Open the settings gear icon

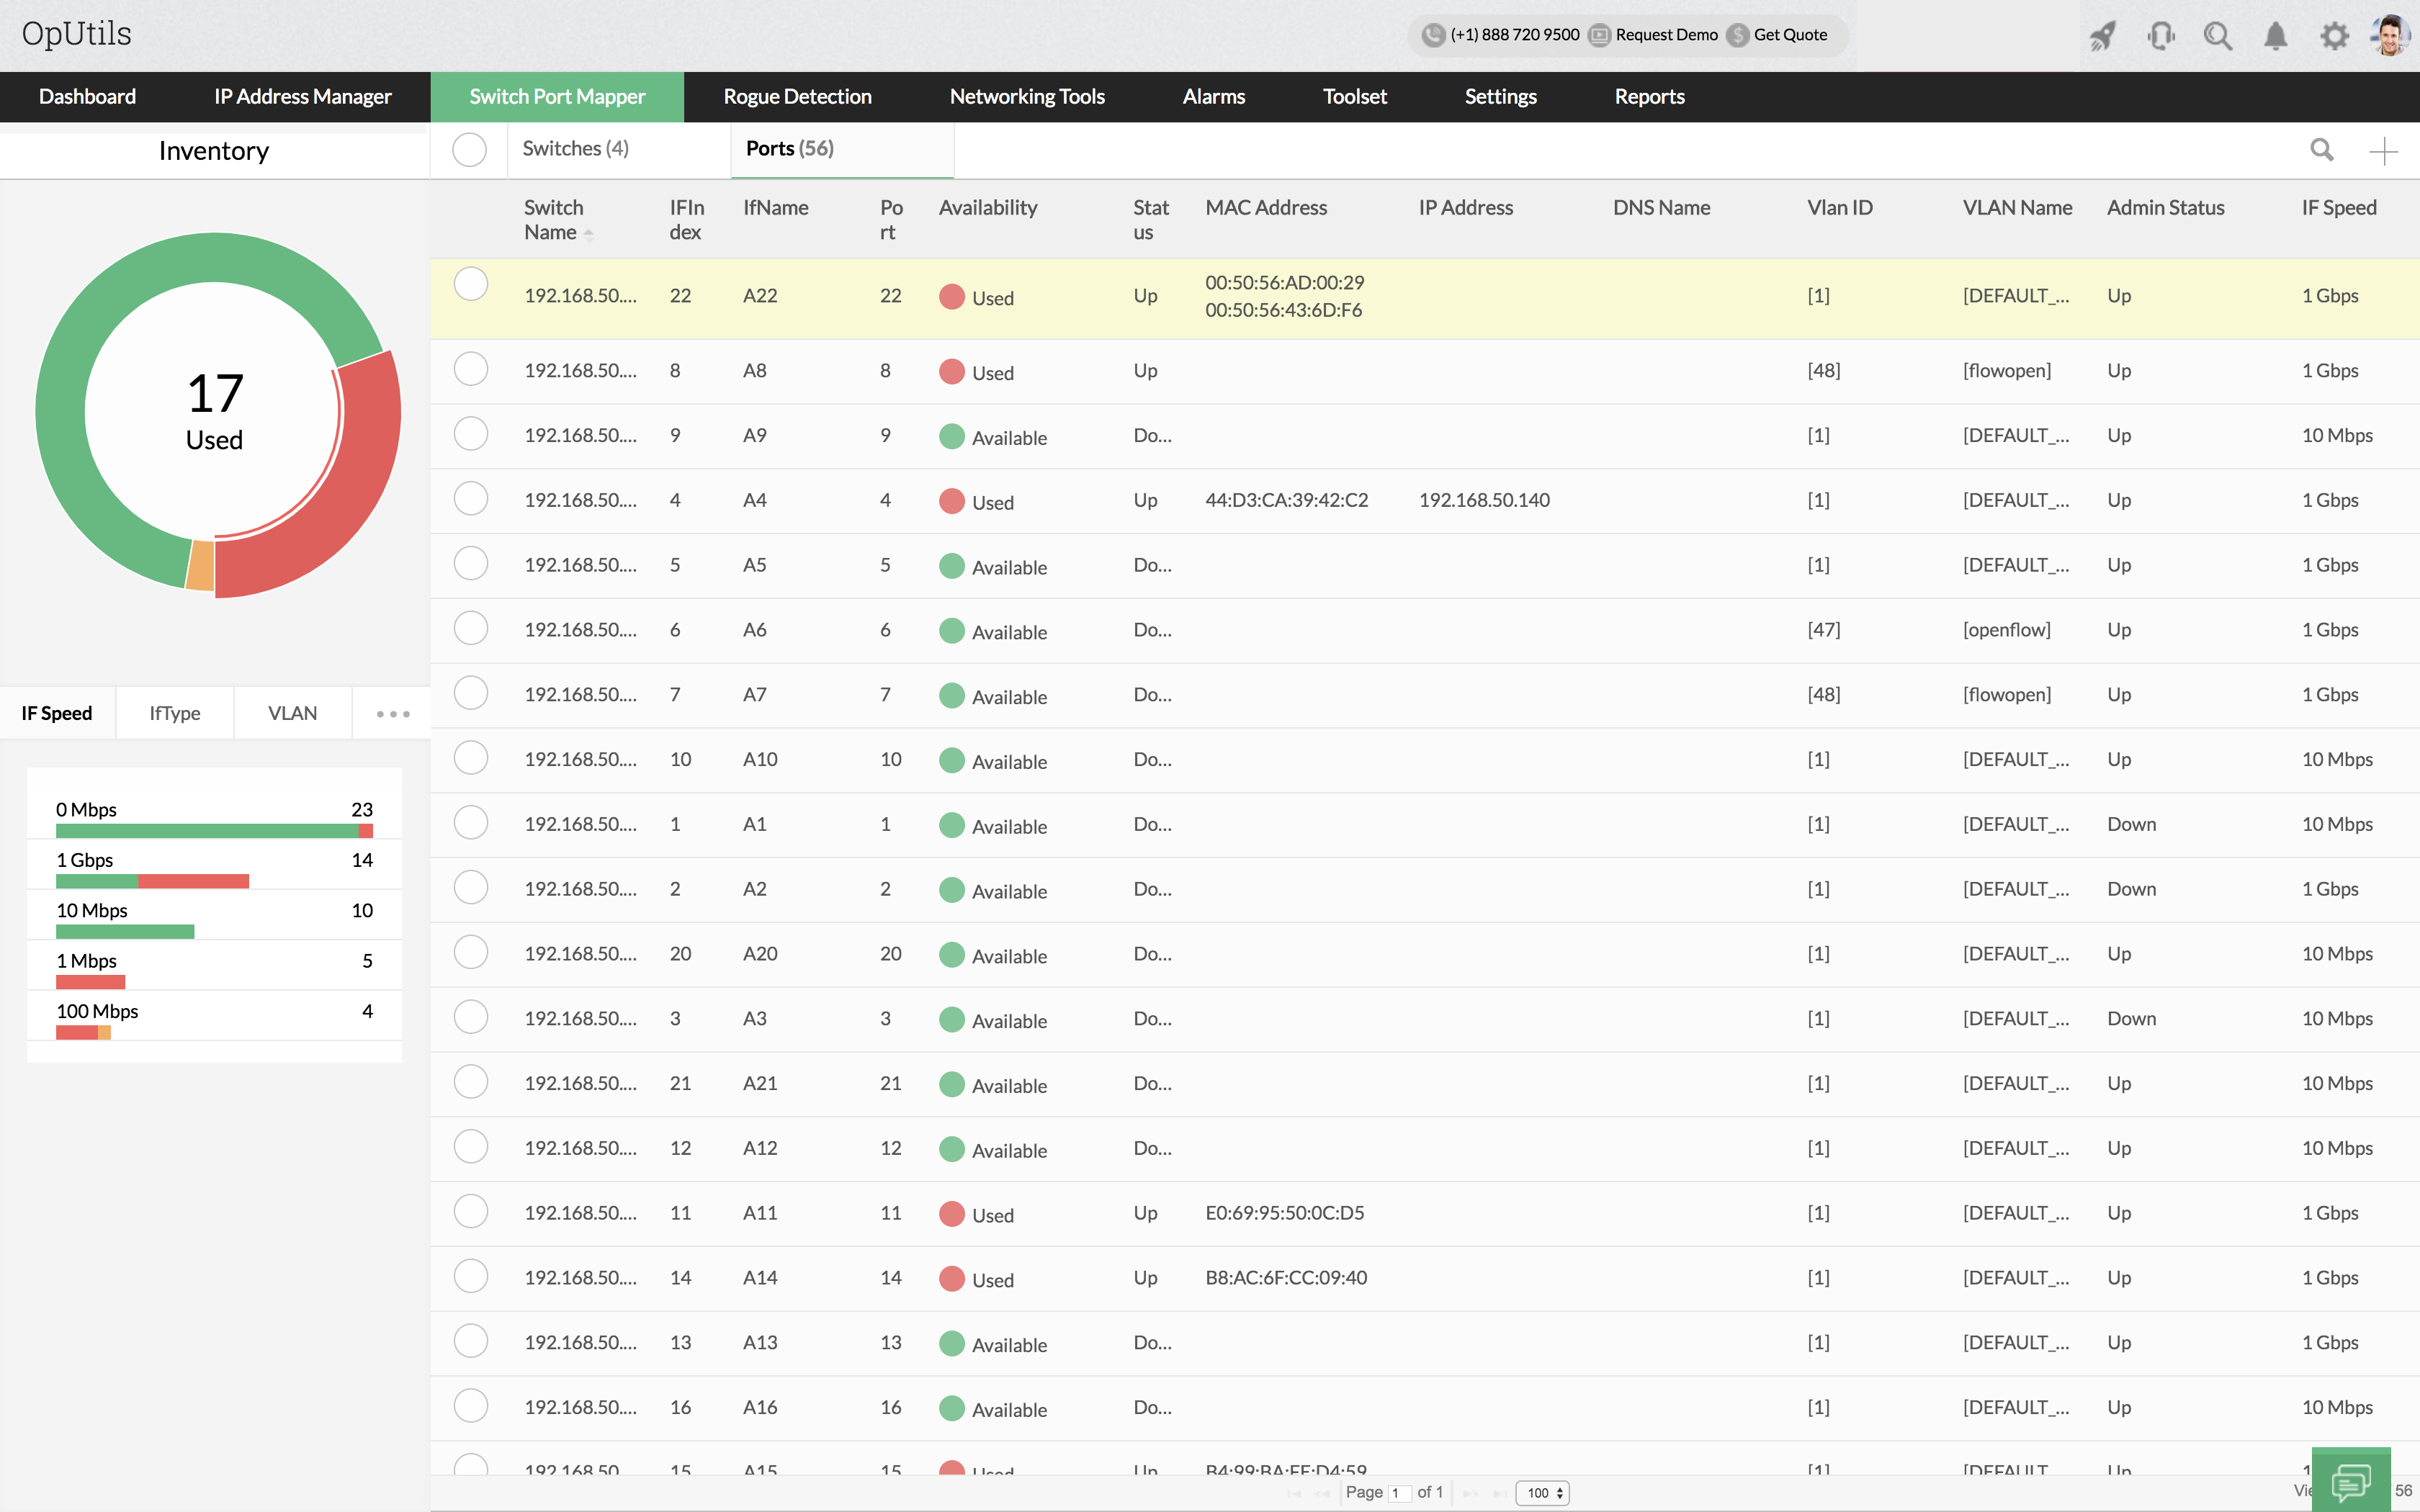tap(2334, 37)
